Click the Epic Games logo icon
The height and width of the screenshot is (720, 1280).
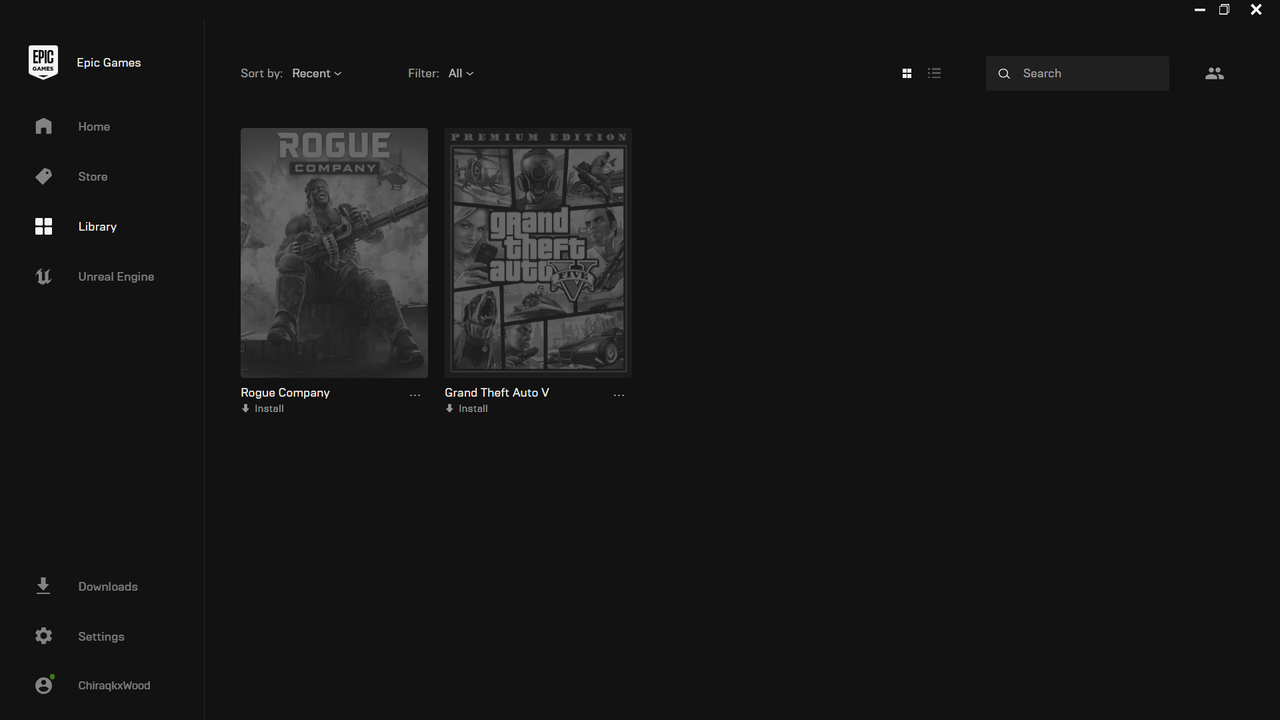coord(43,62)
